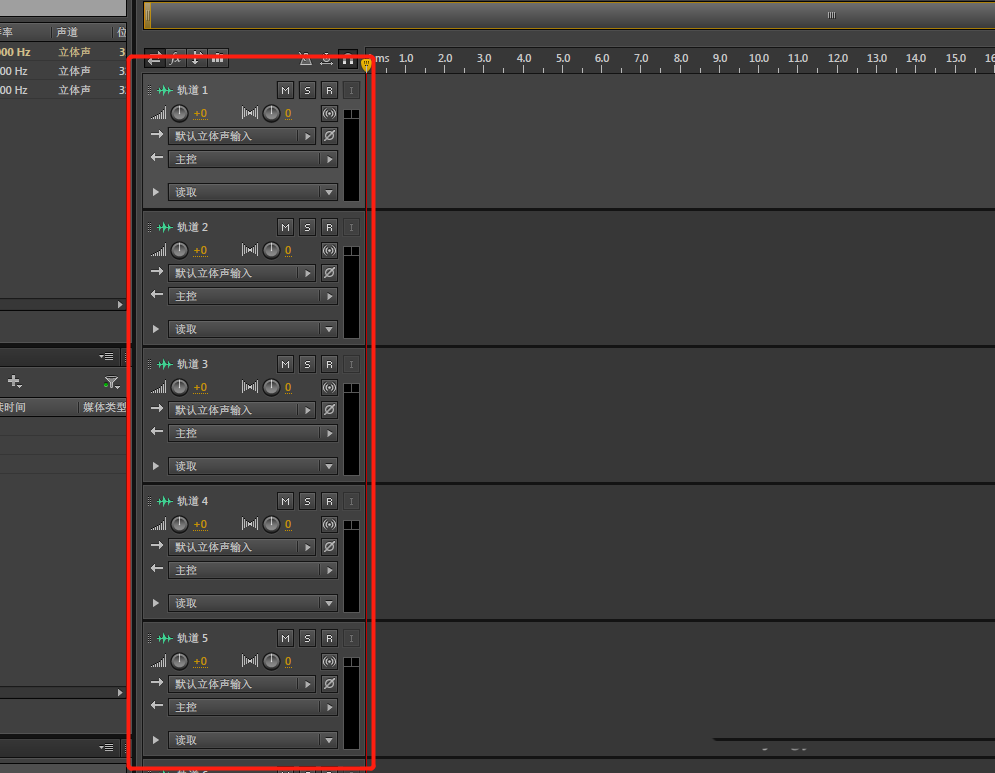Screen dimensions: 995x773
Task: Click the snapping magnet icon above tracks
Action: click(348, 59)
